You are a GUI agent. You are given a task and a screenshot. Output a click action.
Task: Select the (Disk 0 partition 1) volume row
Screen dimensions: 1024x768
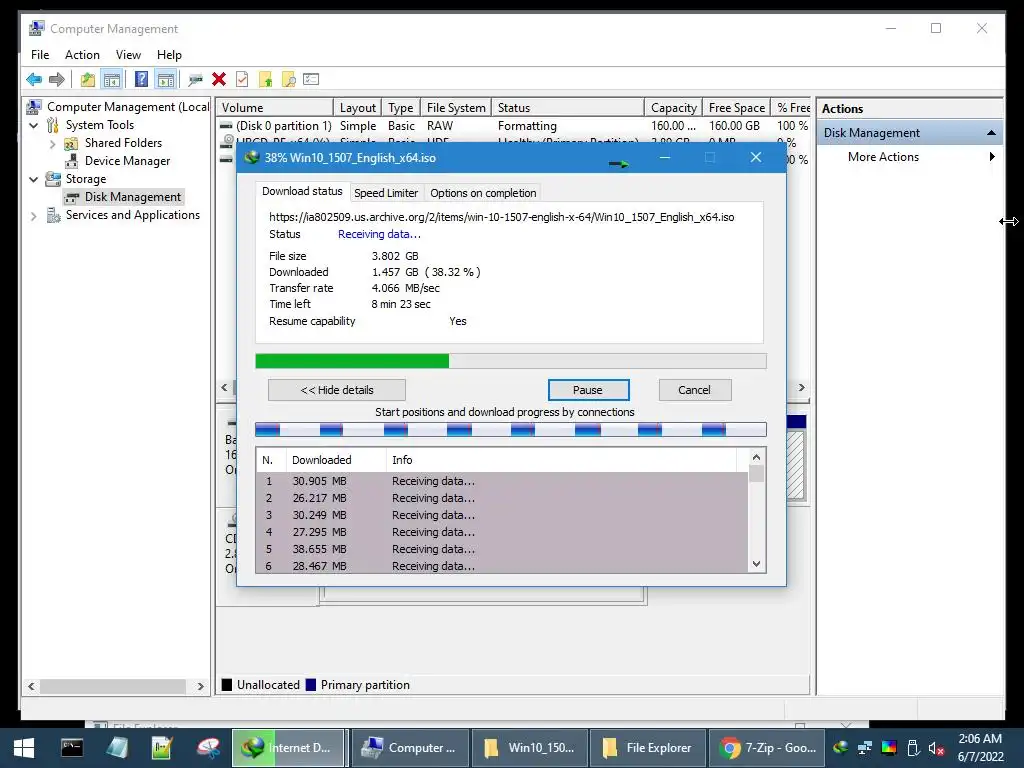[513, 125]
